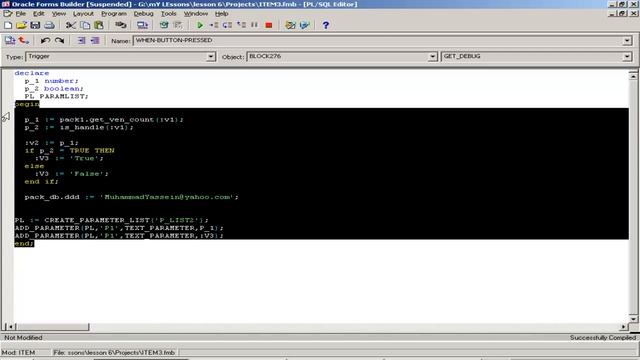Open the Window menu
640x360 pixels.
click(196, 14)
